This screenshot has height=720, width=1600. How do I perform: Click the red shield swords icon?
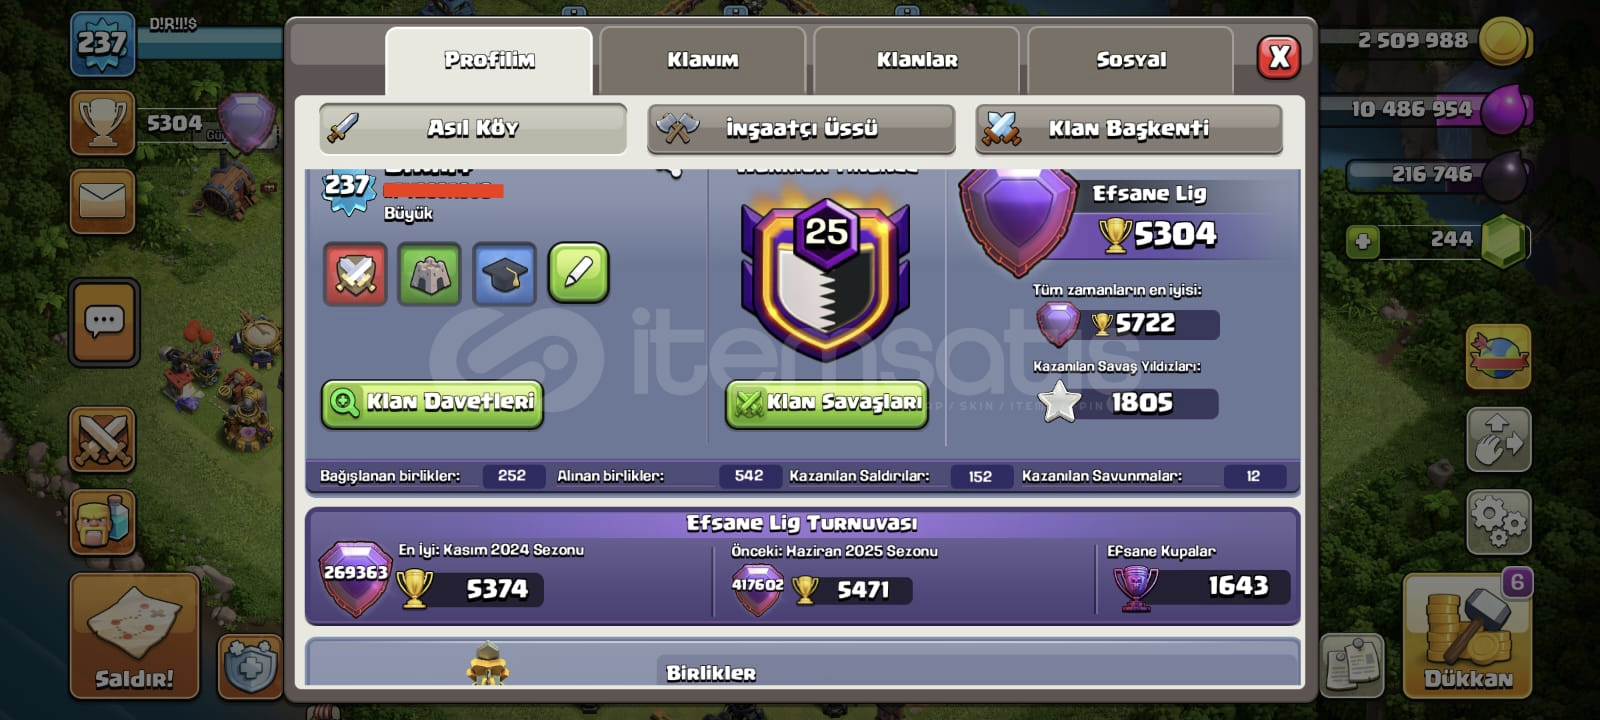pyautogui.click(x=355, y=273)
